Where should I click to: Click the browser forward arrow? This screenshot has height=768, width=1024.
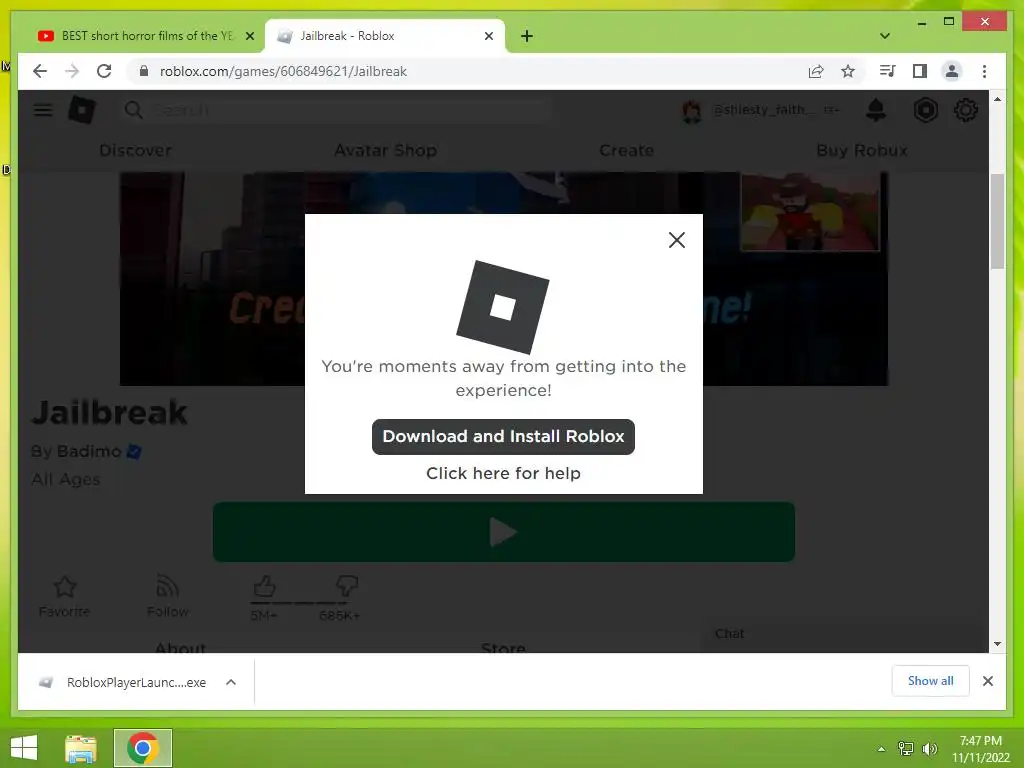coord(72,71)
